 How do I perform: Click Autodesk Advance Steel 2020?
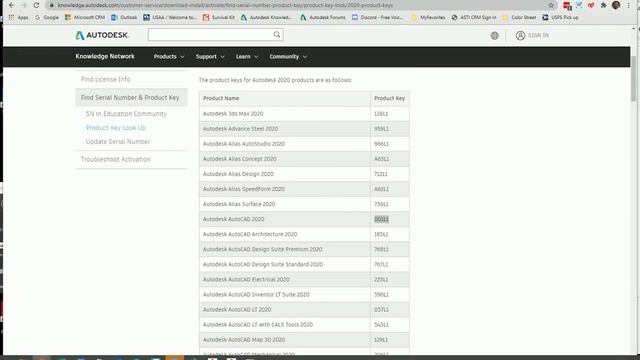tap(240, 129)
